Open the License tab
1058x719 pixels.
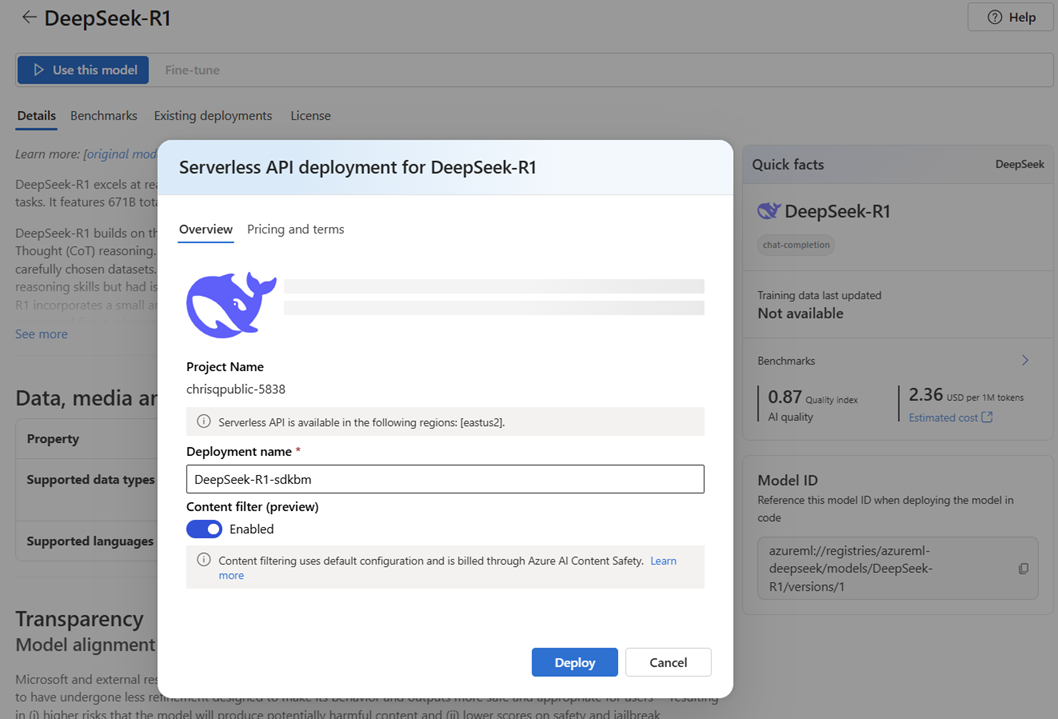(x=310, y=115)
